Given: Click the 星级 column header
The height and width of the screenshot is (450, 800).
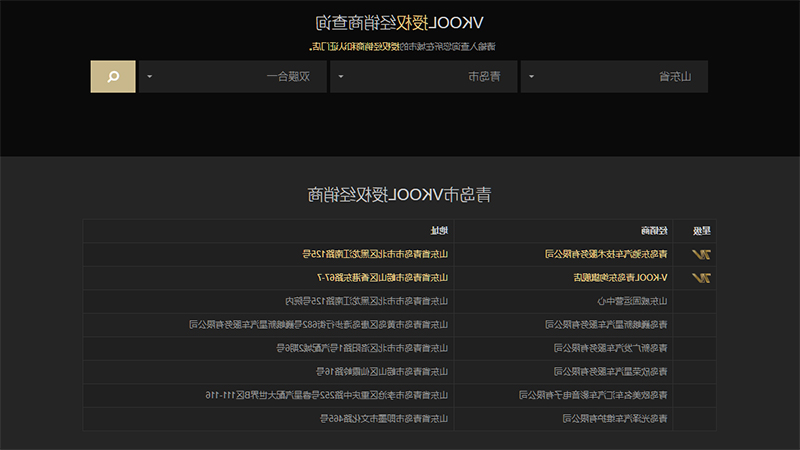Looking at the screenshot, I should (x=702, y=231).
